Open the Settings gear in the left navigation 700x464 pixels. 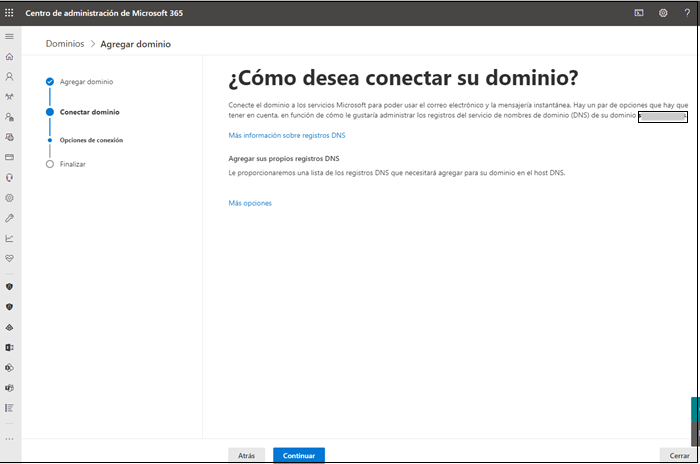(x=9, y=198)
